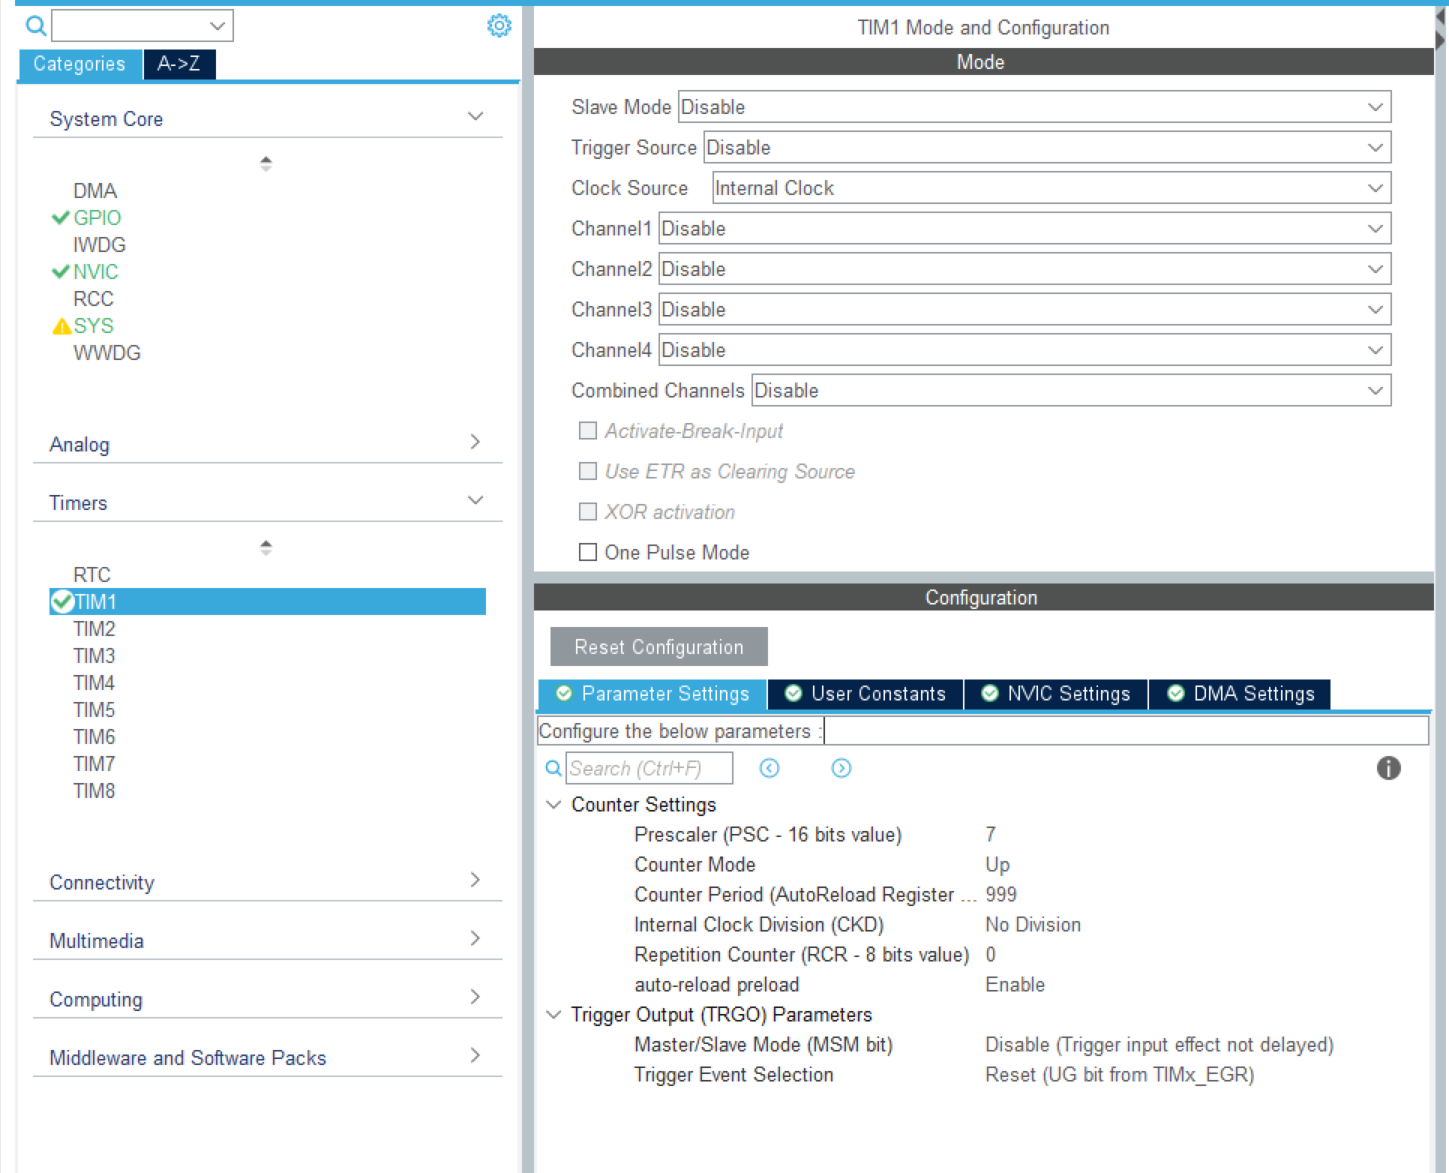Switch to the A->Z tab
Screen dimensions: 1449x1173
(179, 64)
